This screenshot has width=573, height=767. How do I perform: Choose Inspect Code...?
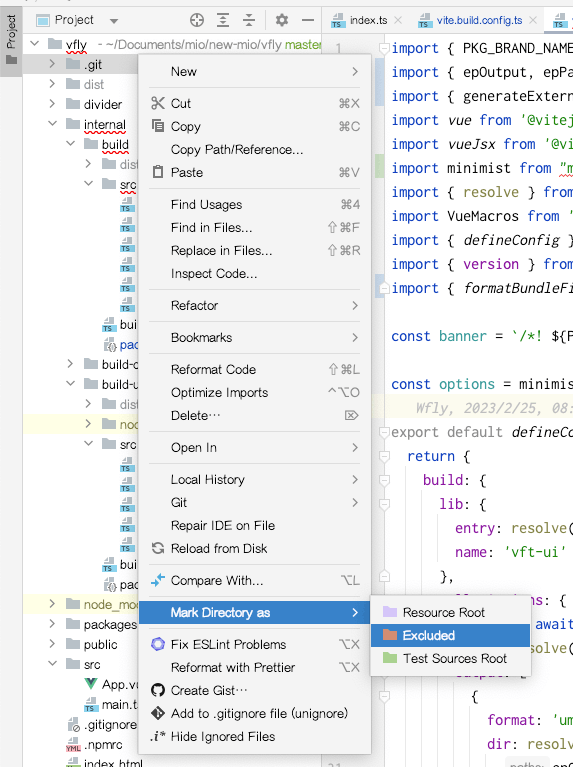pyautogui.click(x=254, y=273)
